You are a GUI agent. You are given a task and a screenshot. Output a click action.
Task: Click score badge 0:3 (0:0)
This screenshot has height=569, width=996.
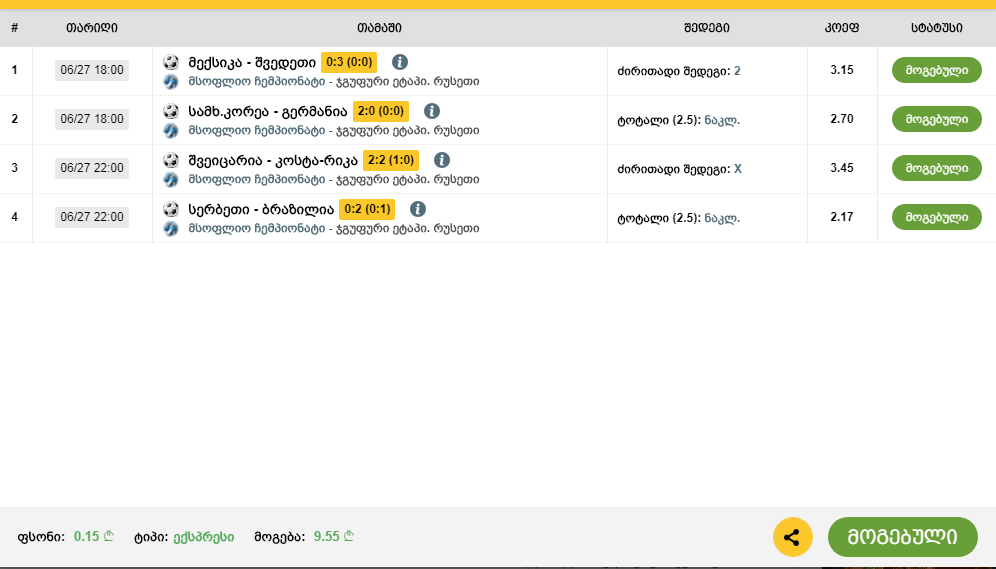tap(349, 62)
